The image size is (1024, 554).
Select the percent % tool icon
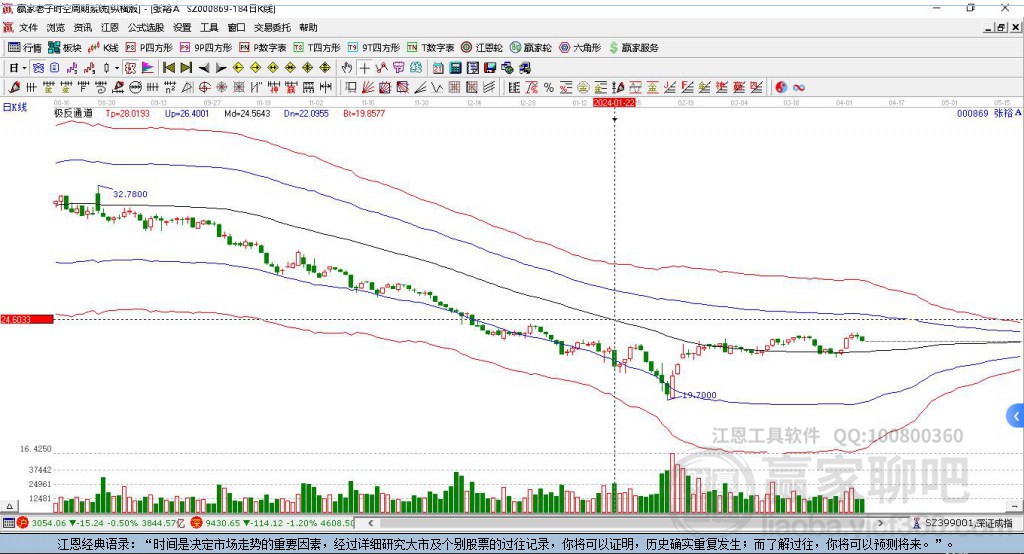click(549, 88)
